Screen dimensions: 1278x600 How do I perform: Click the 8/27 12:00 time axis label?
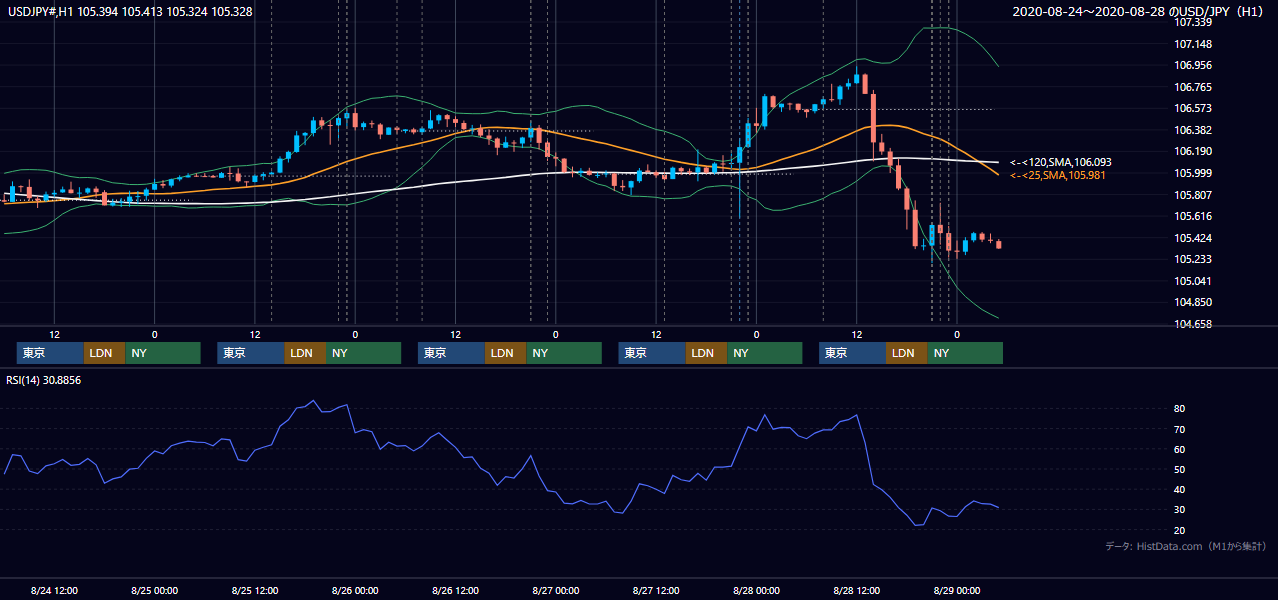pos(656,591)
